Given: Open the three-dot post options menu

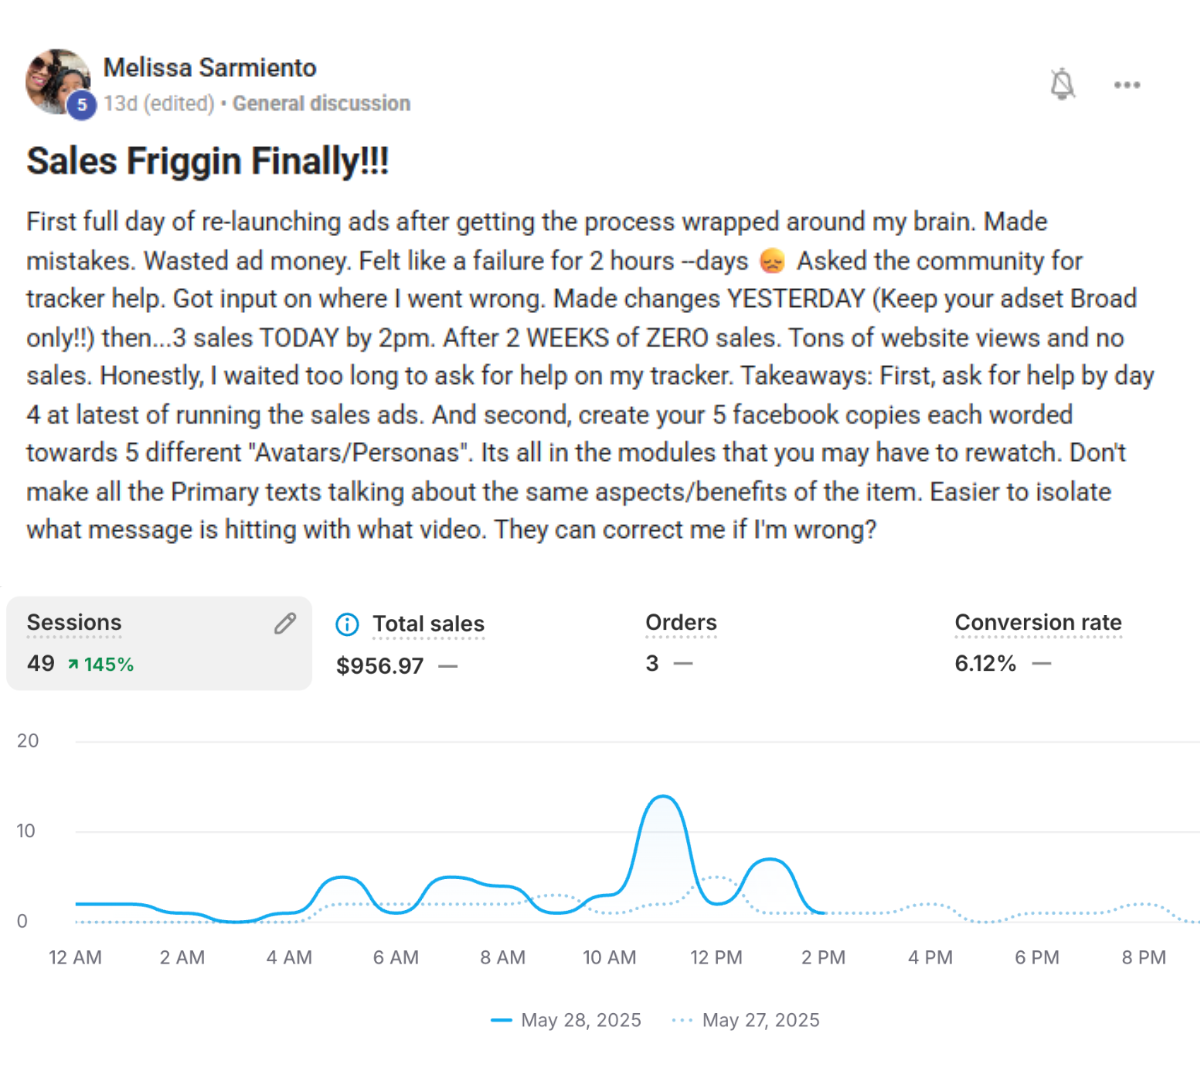Looking at the screenshot, I should [1127, 85].
